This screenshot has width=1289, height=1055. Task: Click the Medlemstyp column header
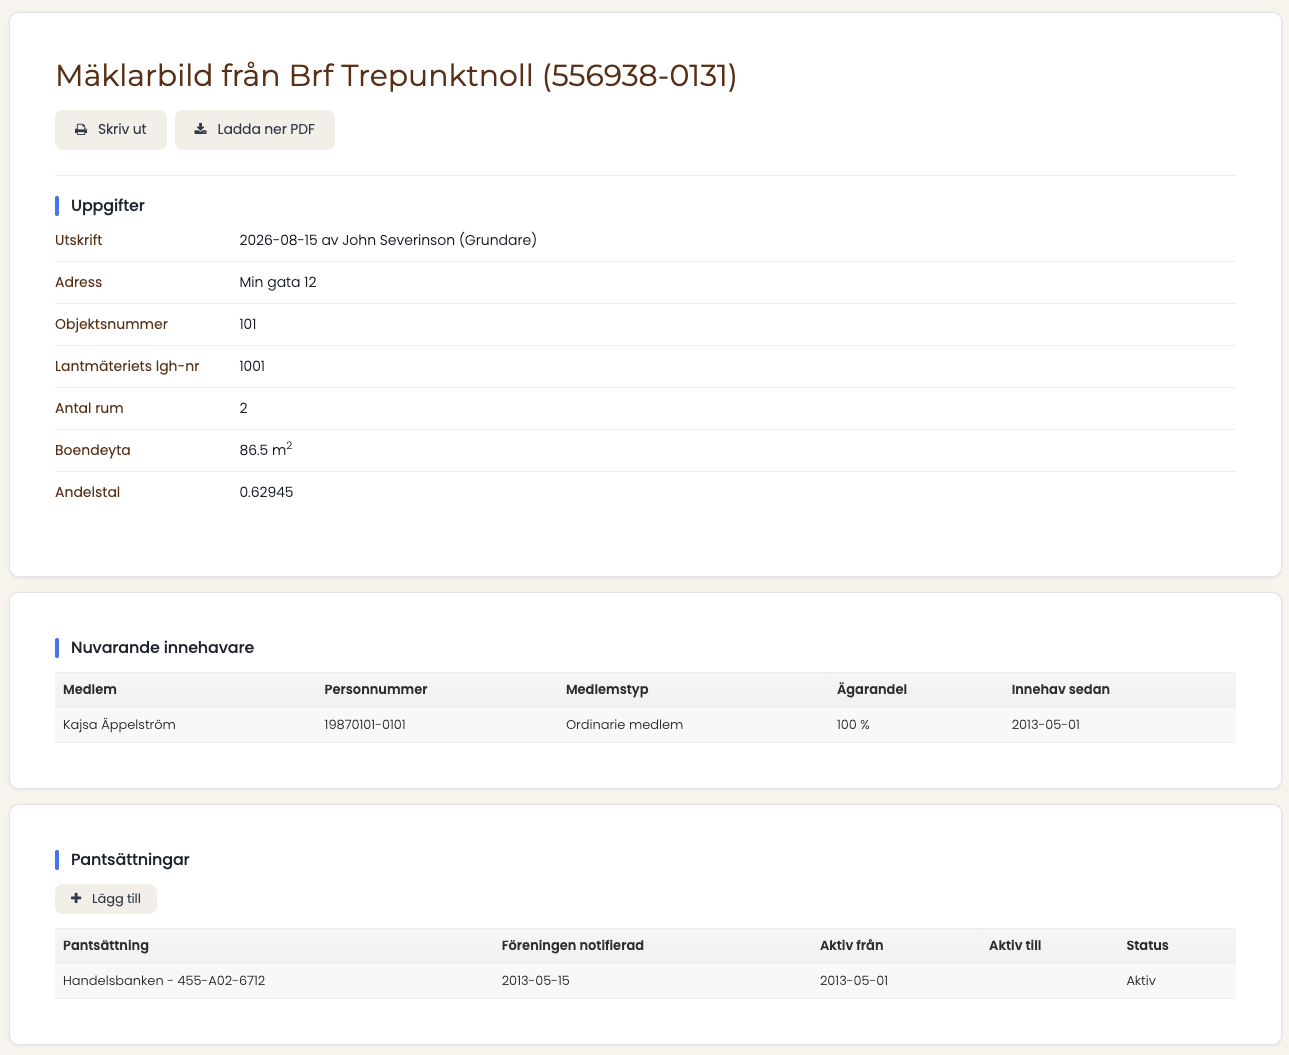pyautogui.click(x=607, y=690)
